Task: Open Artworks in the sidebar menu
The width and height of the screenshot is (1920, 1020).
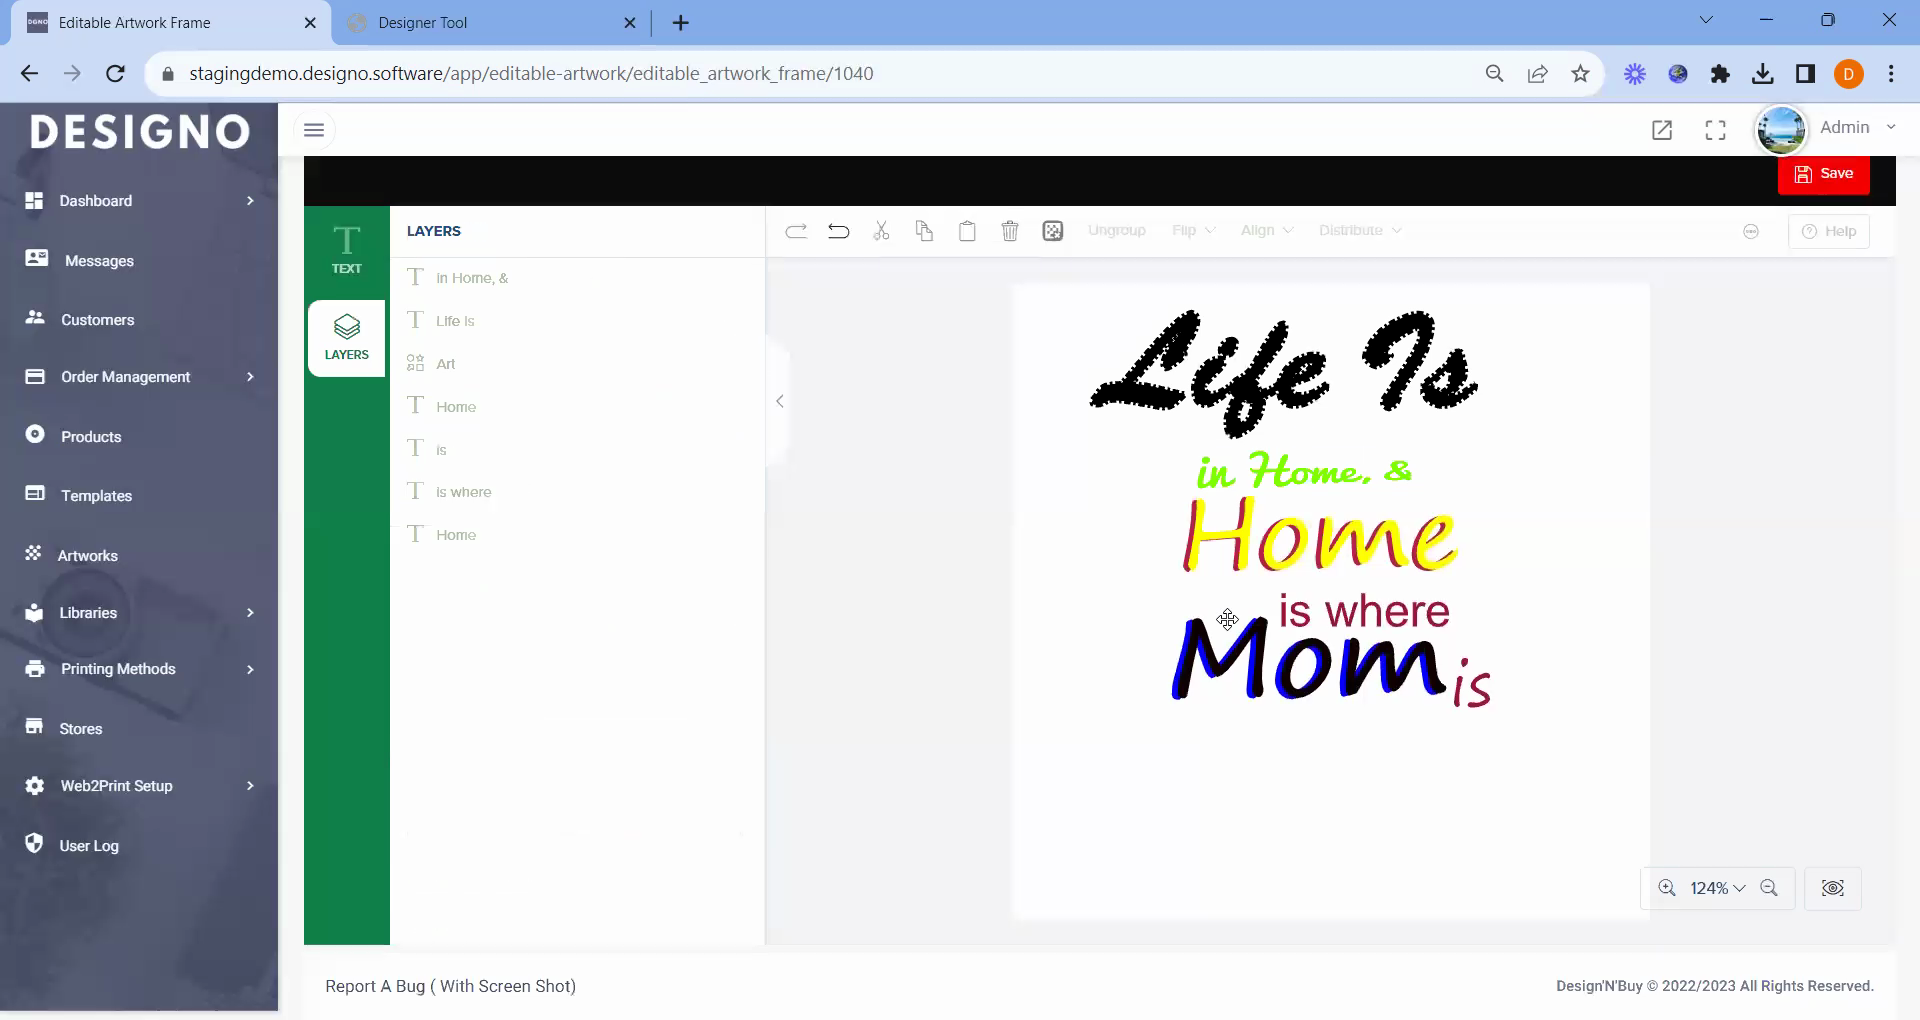Action: pyautogui.click(x=88, y=555)
